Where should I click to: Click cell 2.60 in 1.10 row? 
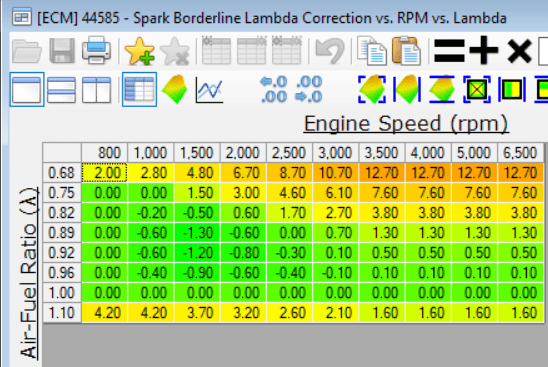tap(289, 312)
